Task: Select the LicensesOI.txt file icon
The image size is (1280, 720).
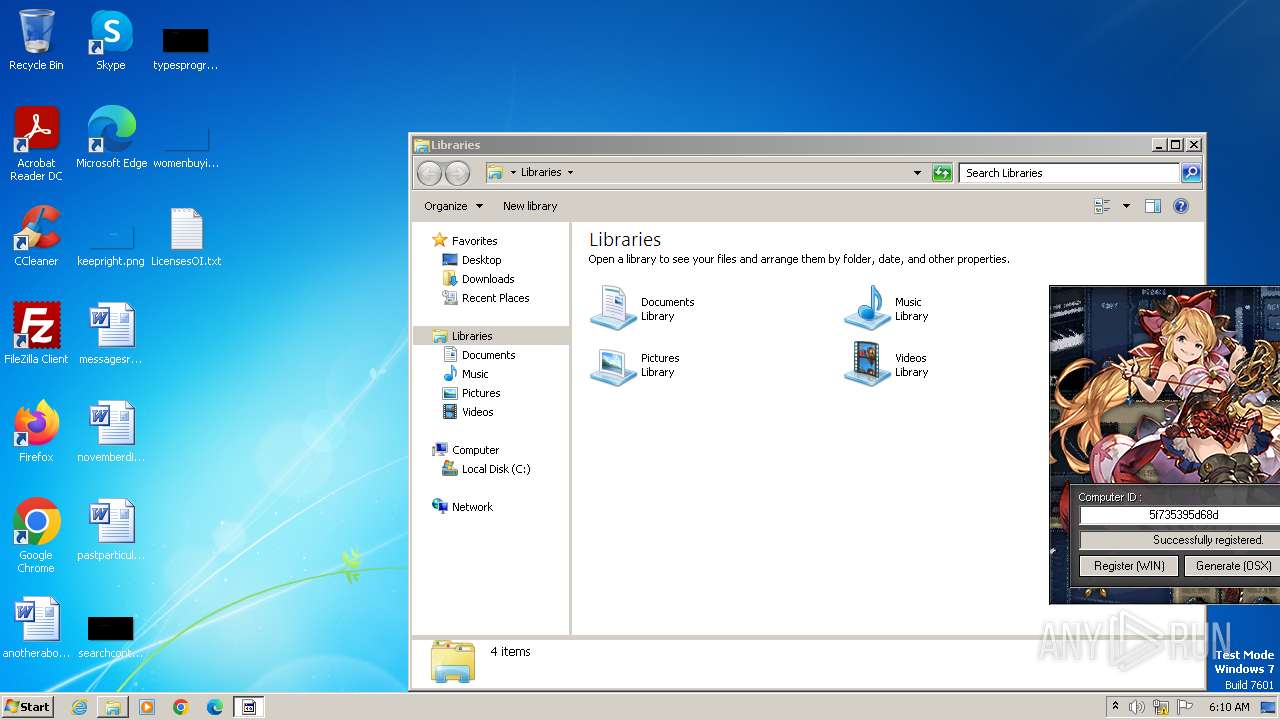Action: (x=186, y=236)
